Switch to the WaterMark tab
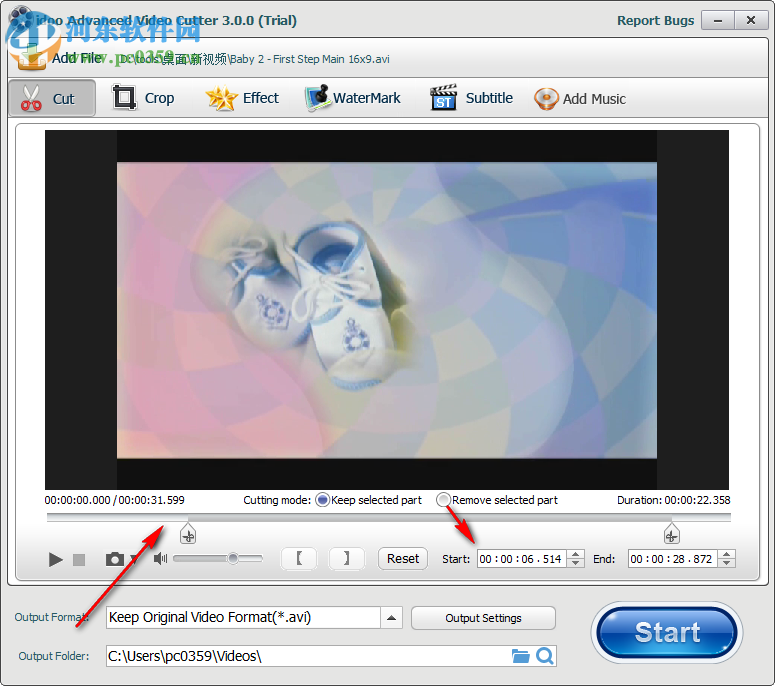The image size is (775, 686). tap(352, 98)
